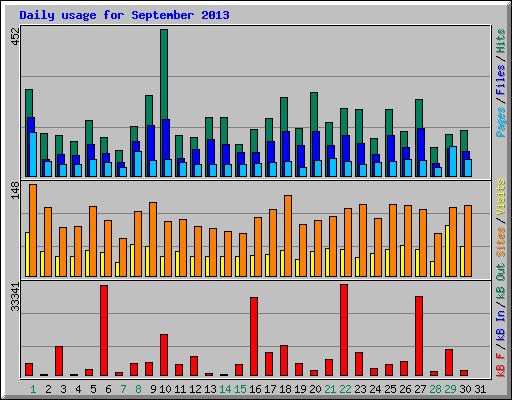This screenshot has width=512, height=400.
Task: Click the top axis value 452
Action: (x=15, y=36)
